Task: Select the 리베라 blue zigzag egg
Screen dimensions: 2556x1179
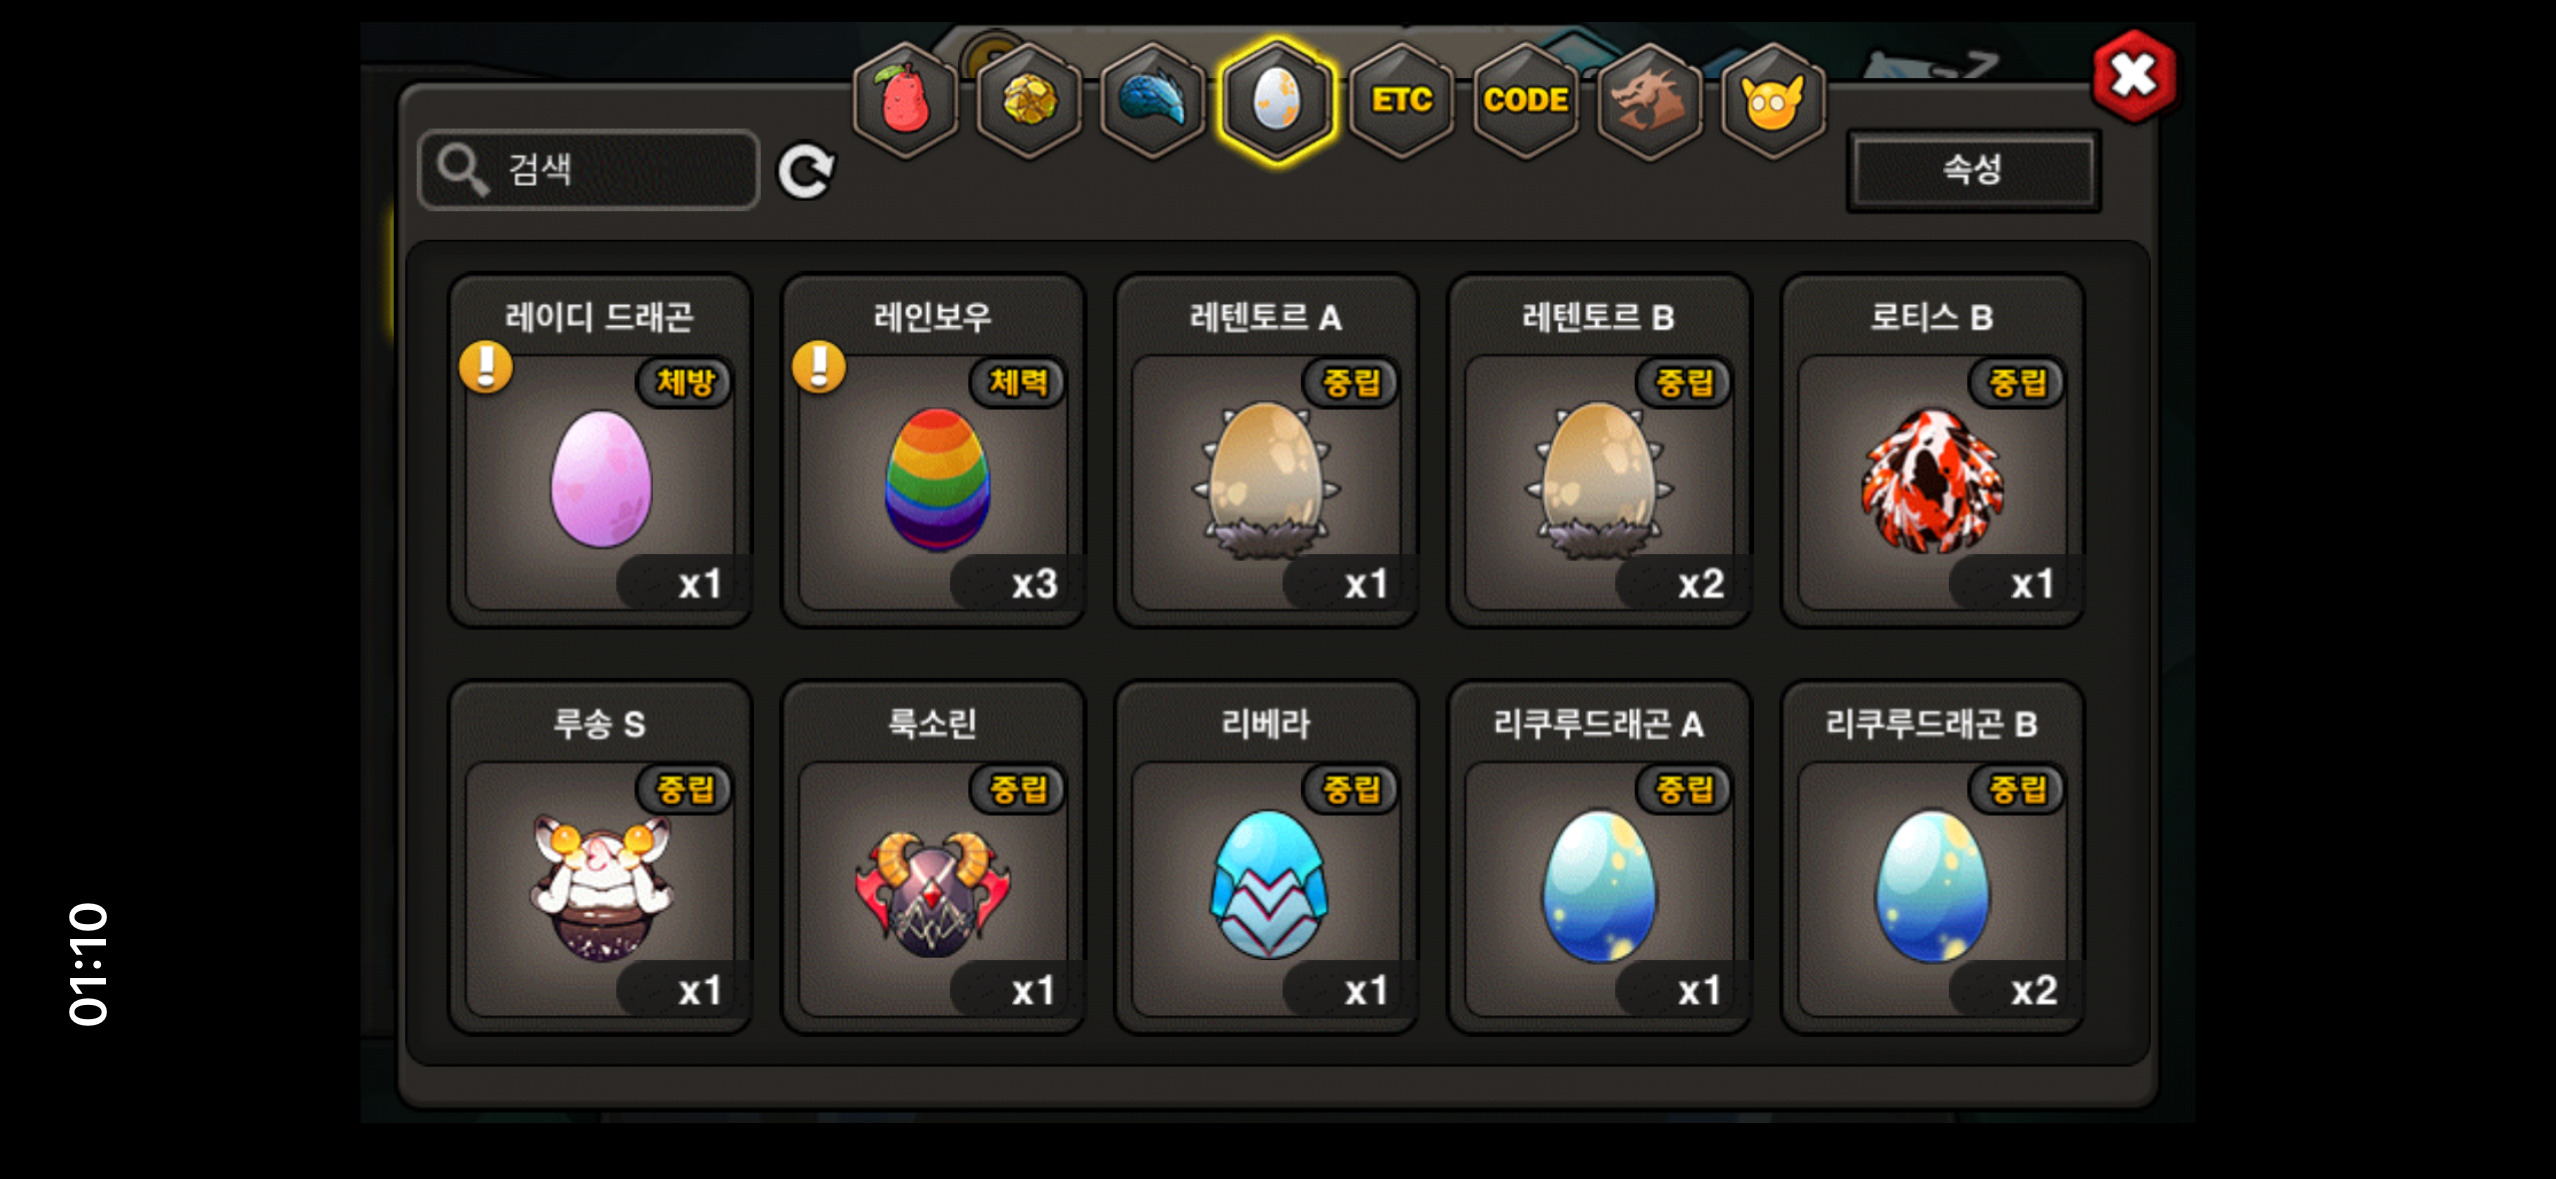Action: (1266, 858)
